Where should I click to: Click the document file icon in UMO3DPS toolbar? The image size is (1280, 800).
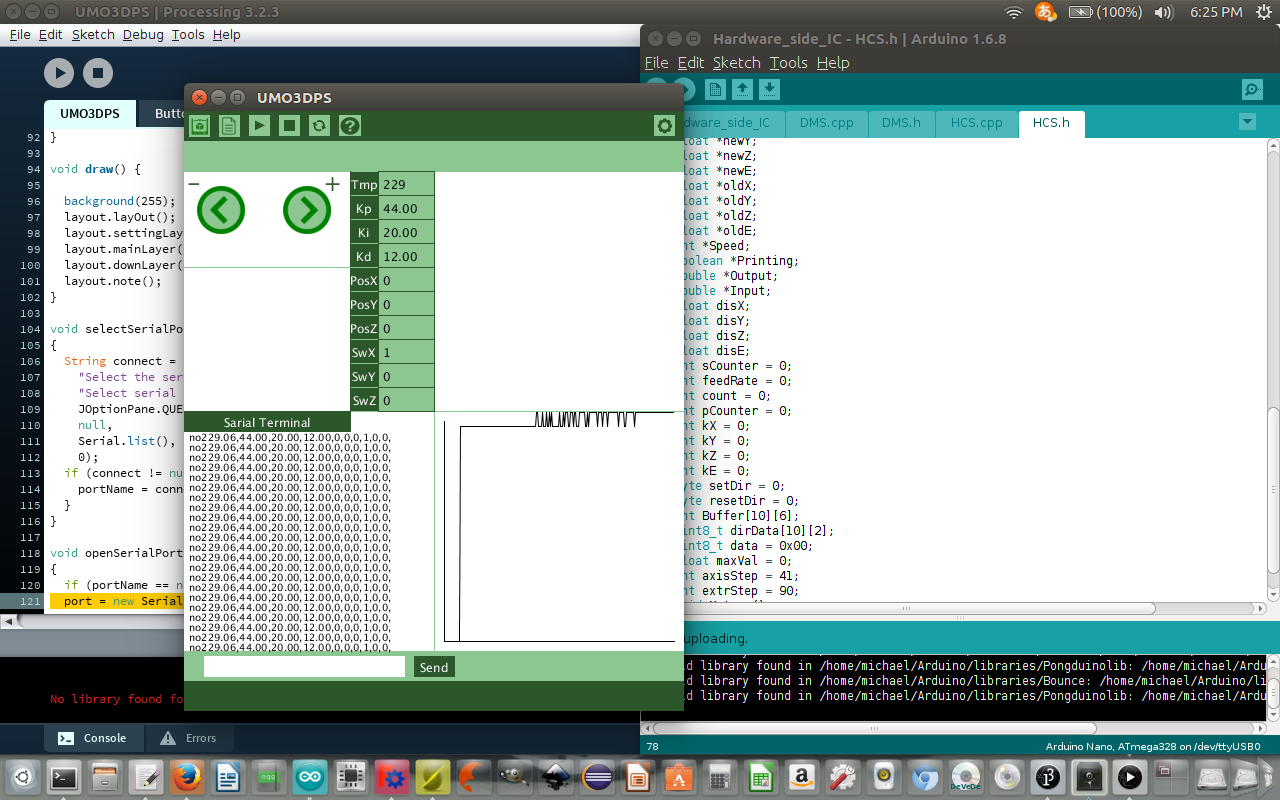tap(229, 126)
